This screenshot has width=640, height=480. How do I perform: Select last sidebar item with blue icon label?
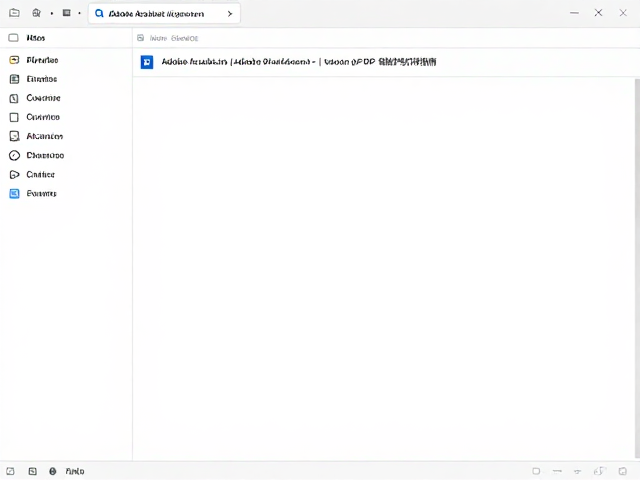(42, 193)
